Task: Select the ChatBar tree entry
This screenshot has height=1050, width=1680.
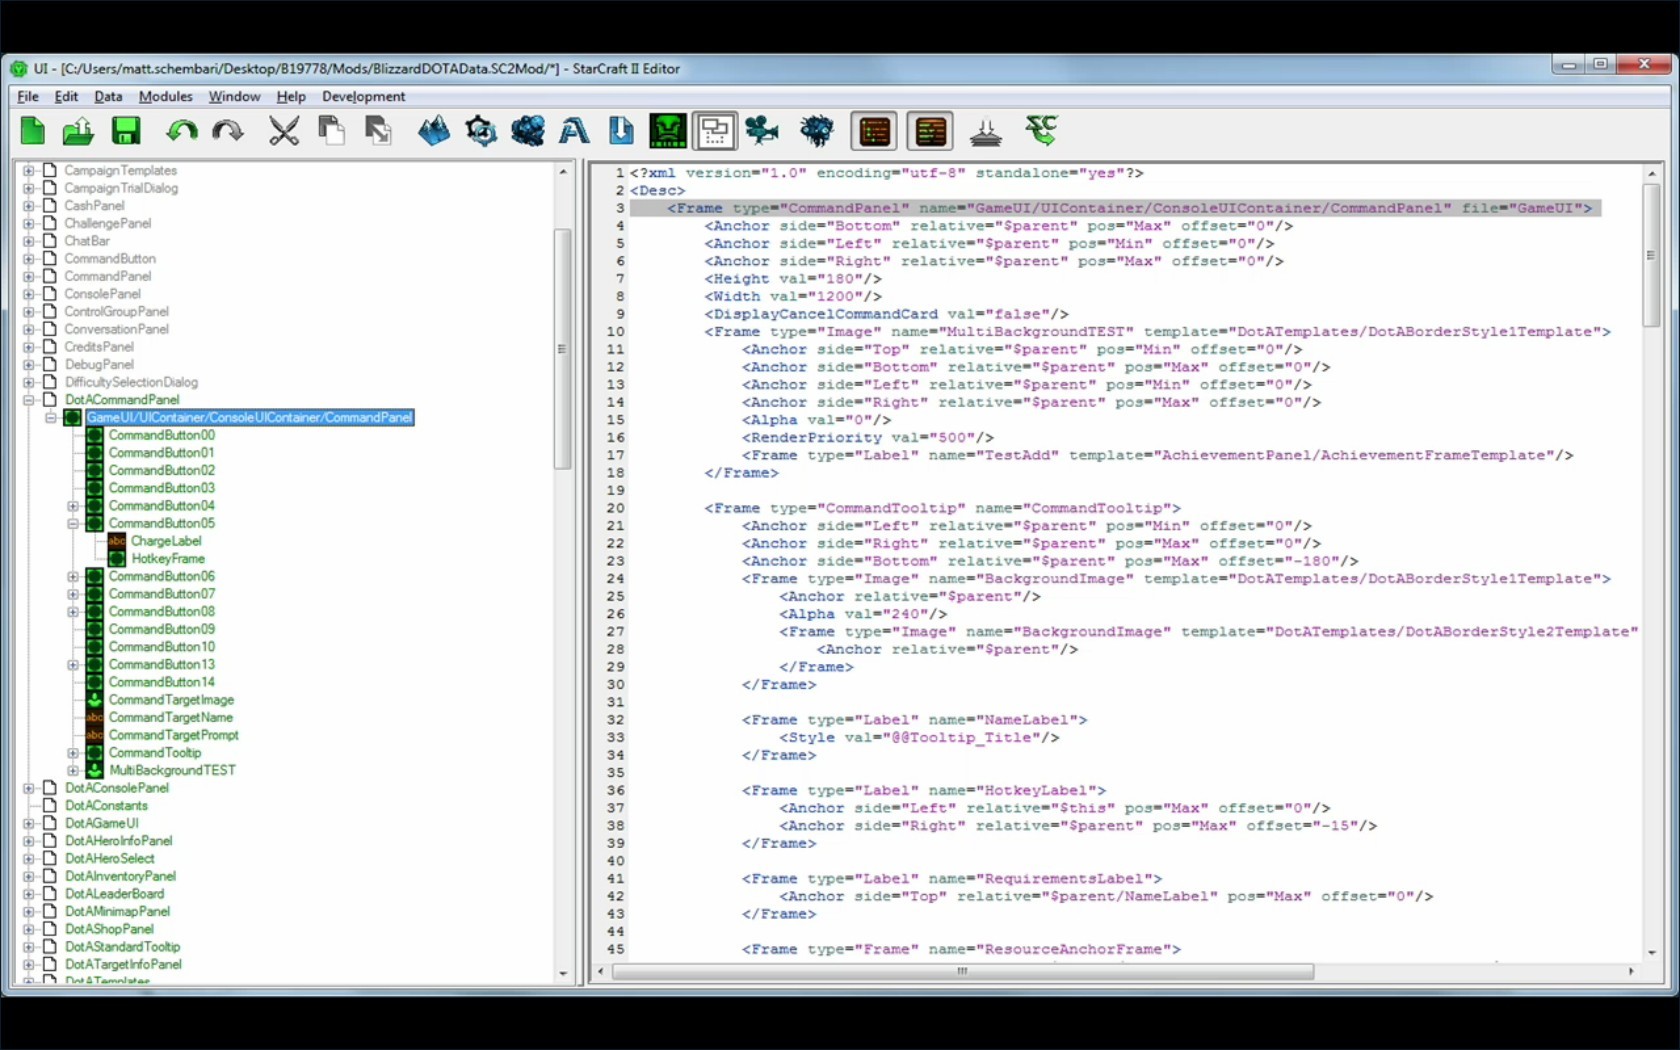Action: 87,241
